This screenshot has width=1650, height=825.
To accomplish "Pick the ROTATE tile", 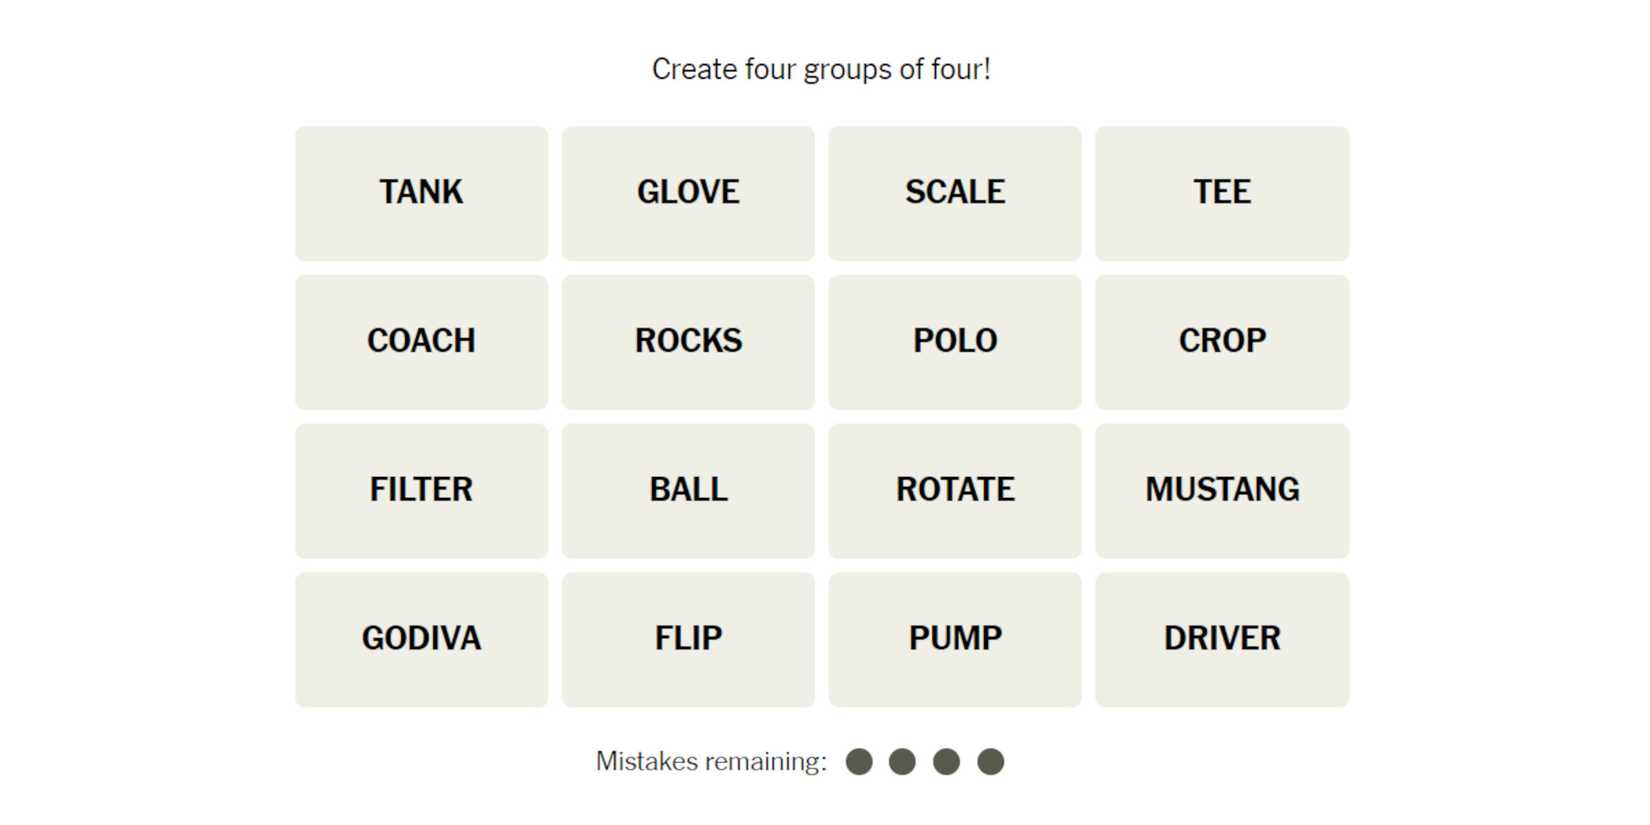I will click(955, 491).
